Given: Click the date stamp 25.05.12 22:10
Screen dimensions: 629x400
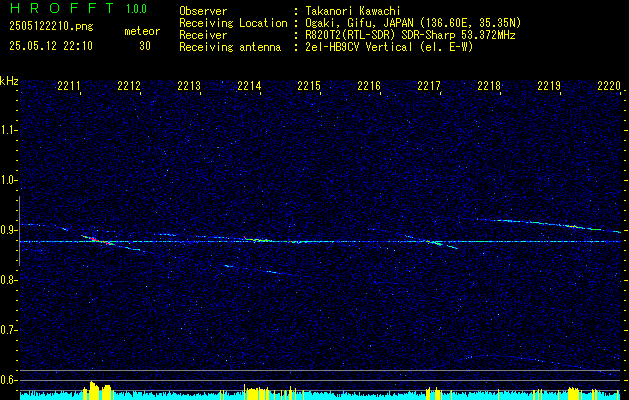Looking at the screenshot, I should pos(51,46).
